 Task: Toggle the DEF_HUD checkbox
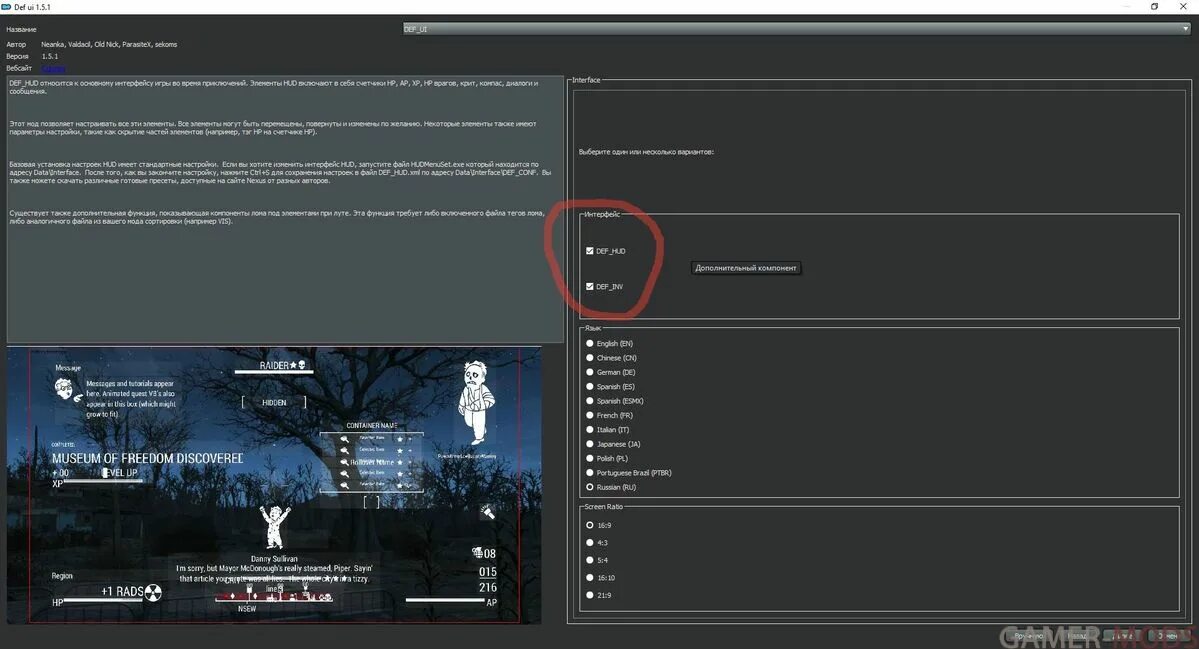point(590,251)
